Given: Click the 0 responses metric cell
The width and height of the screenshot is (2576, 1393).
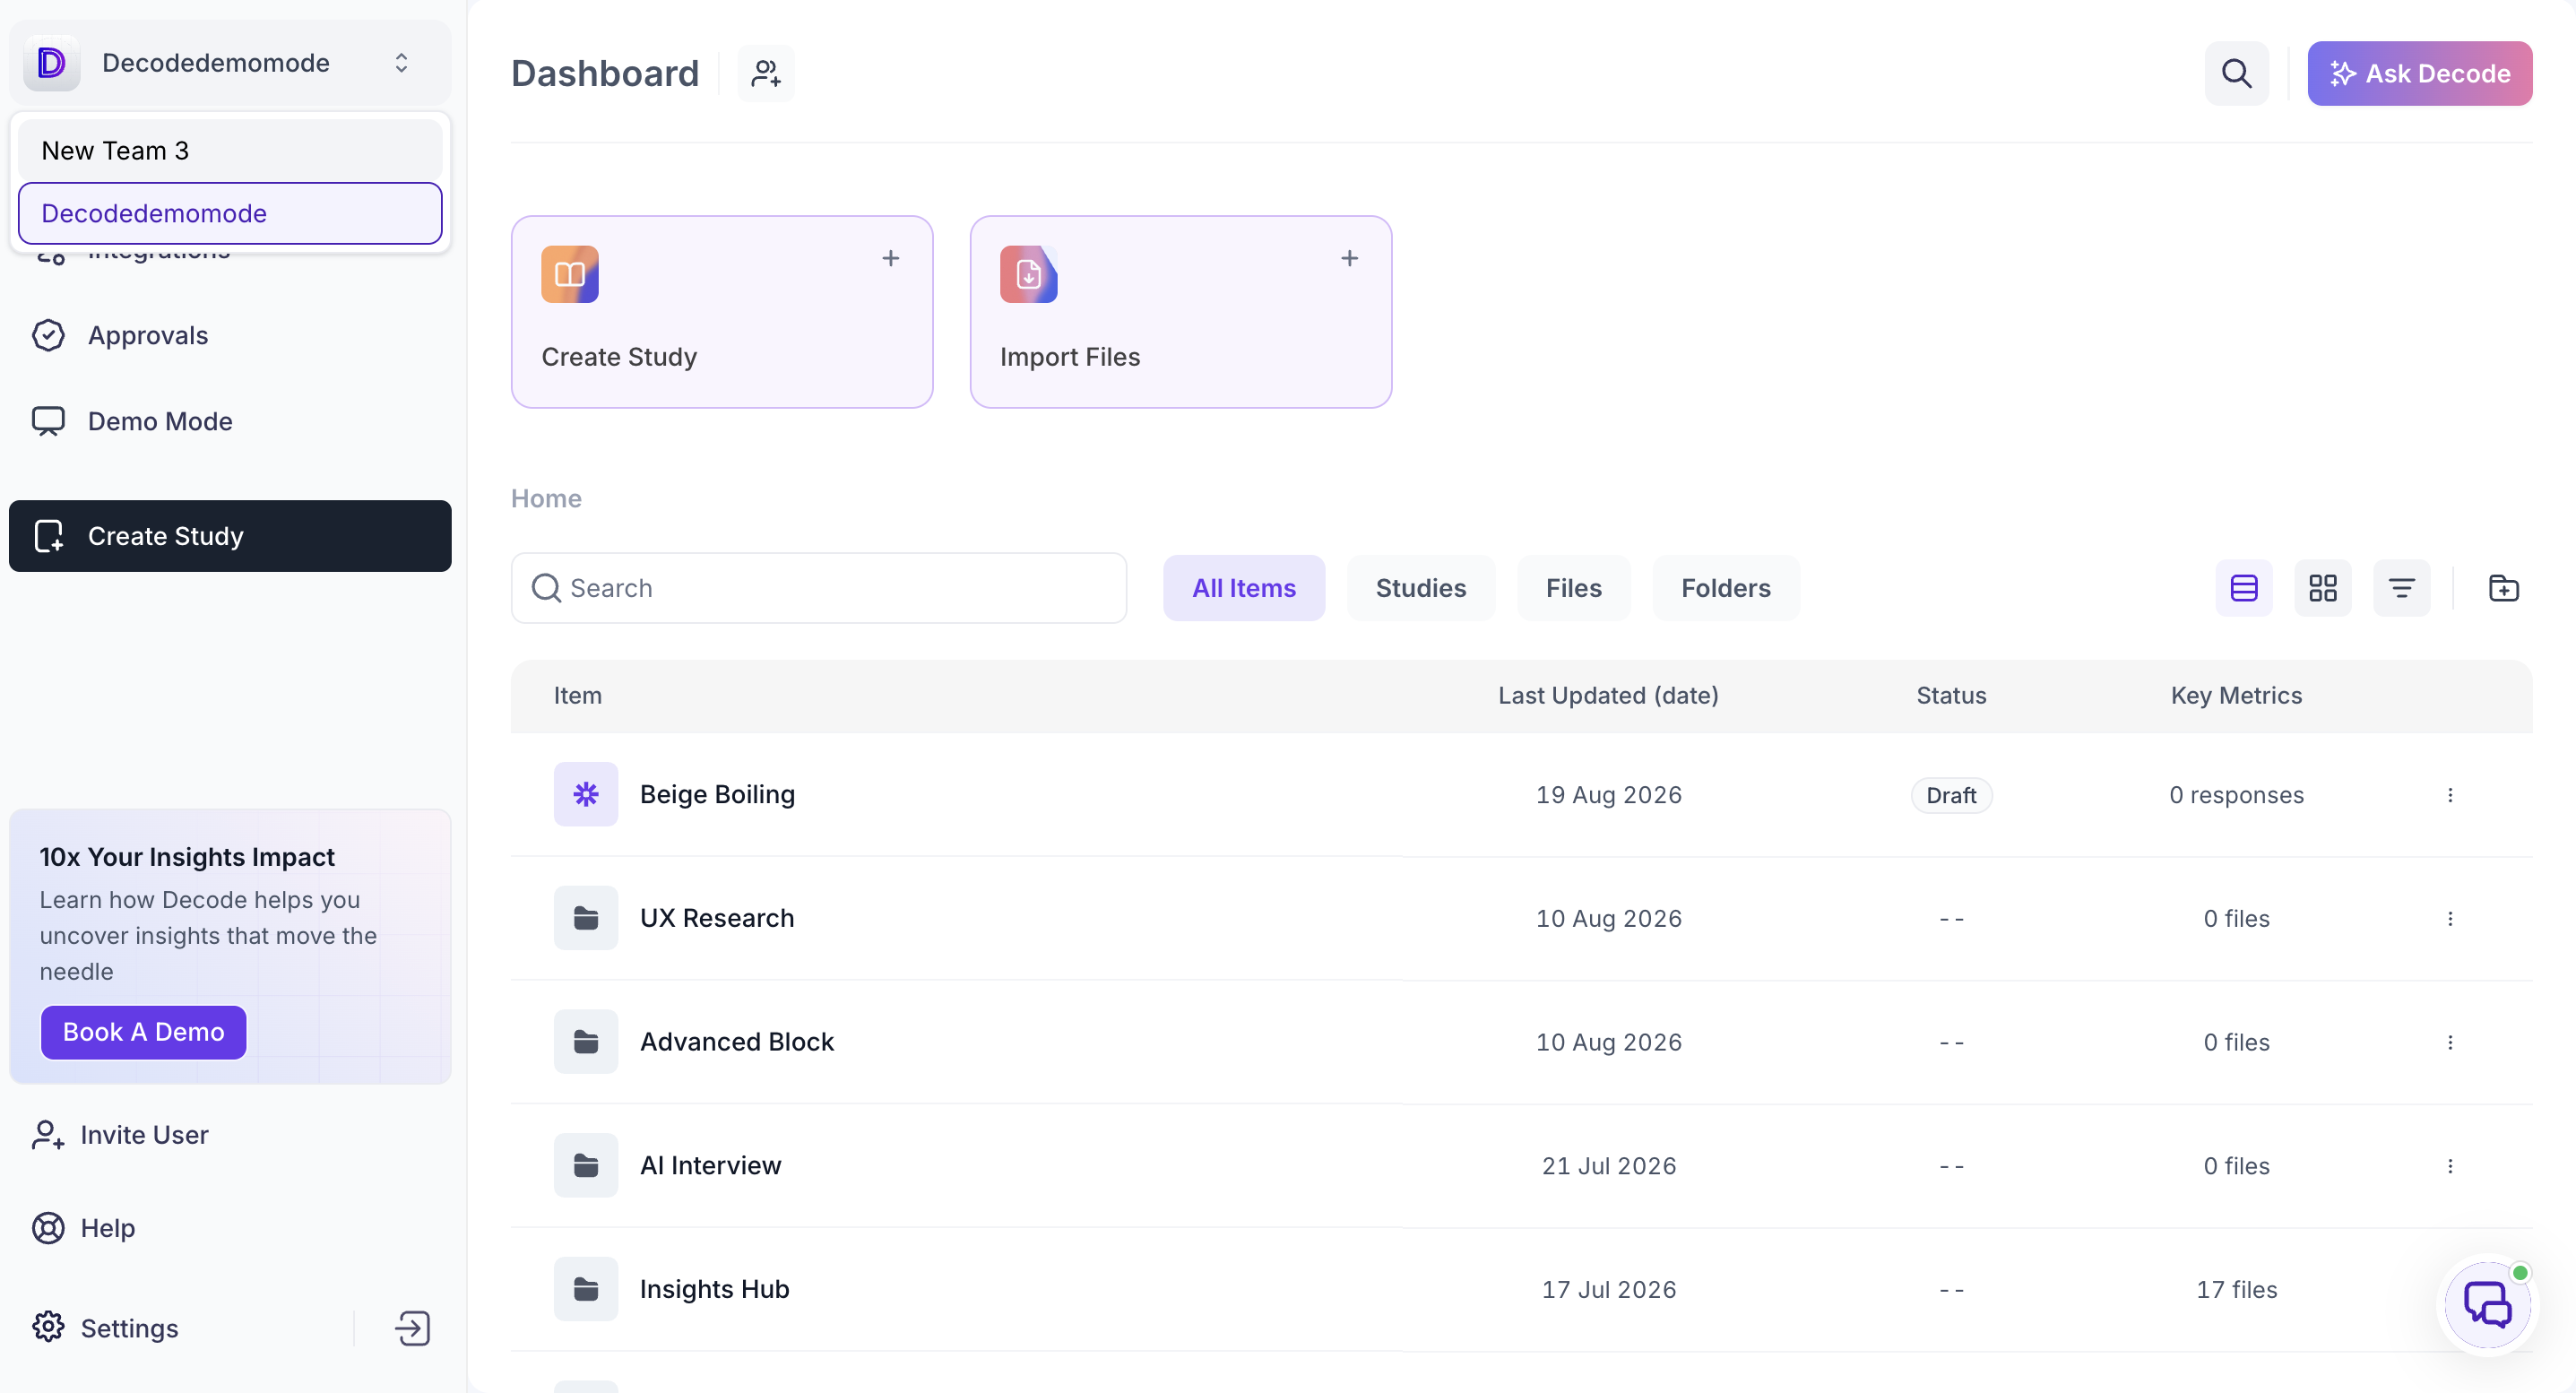Looking at the screenshot, I should (x=2236, y=795).
